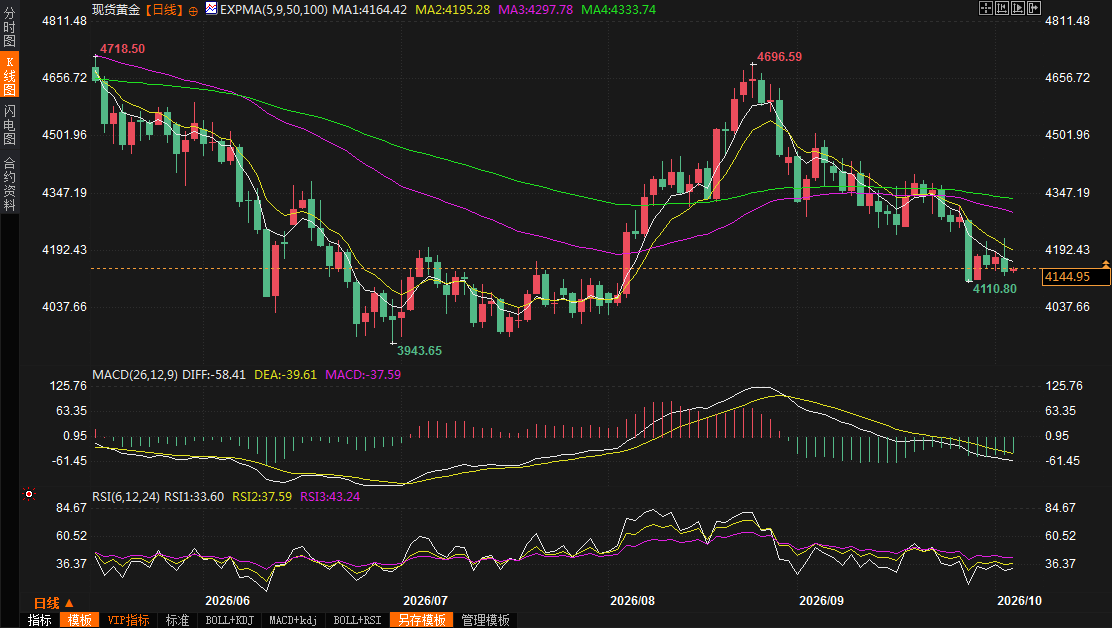Open the 合约资料 side tab
This screenshot has width=1112, height=628.
9,183
